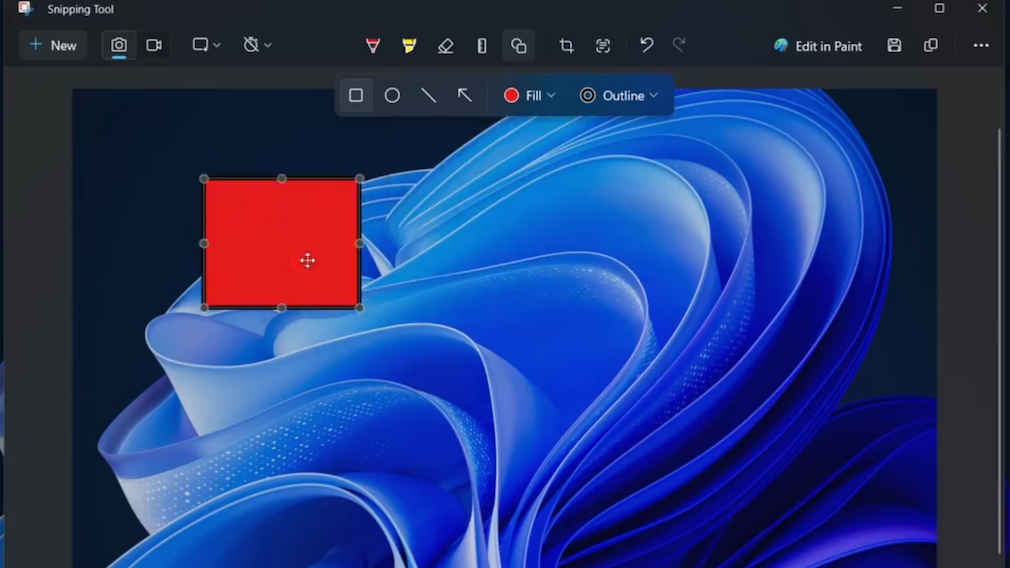The height and width of the screenshot is (568, 1010).
Task: Select the eraser tool
Action: [x=445, y=46]
